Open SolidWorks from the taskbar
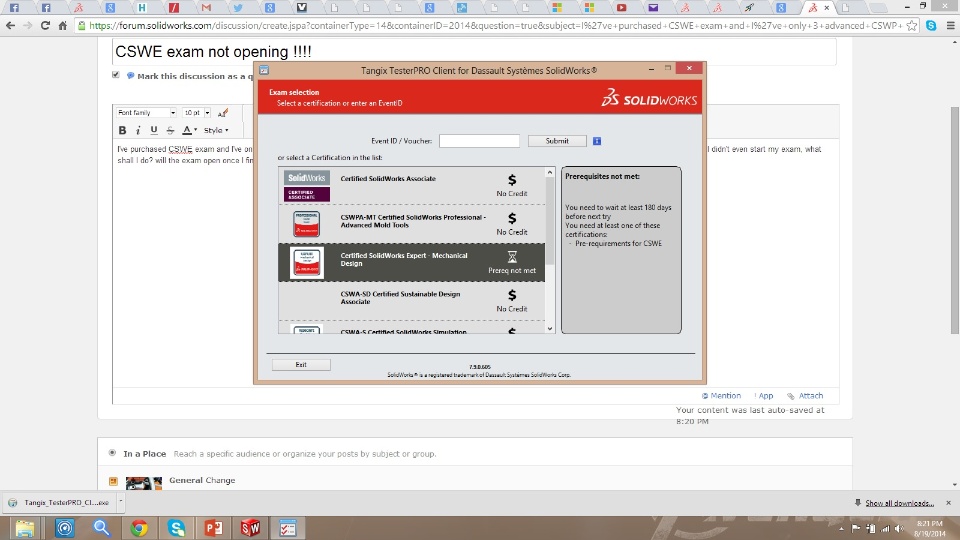 (x=250, y=528)
